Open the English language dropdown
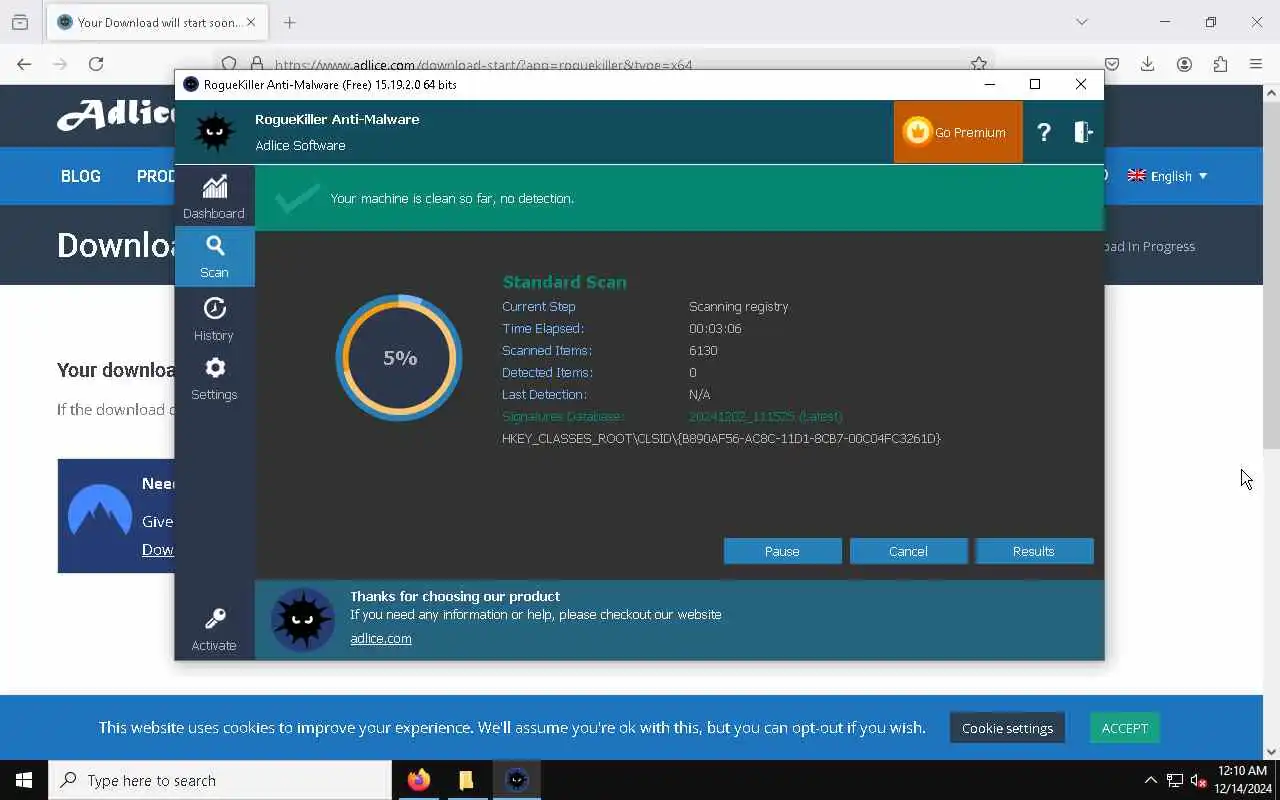The height and width of the screenshot is (800, 1280). point(1167,176)
